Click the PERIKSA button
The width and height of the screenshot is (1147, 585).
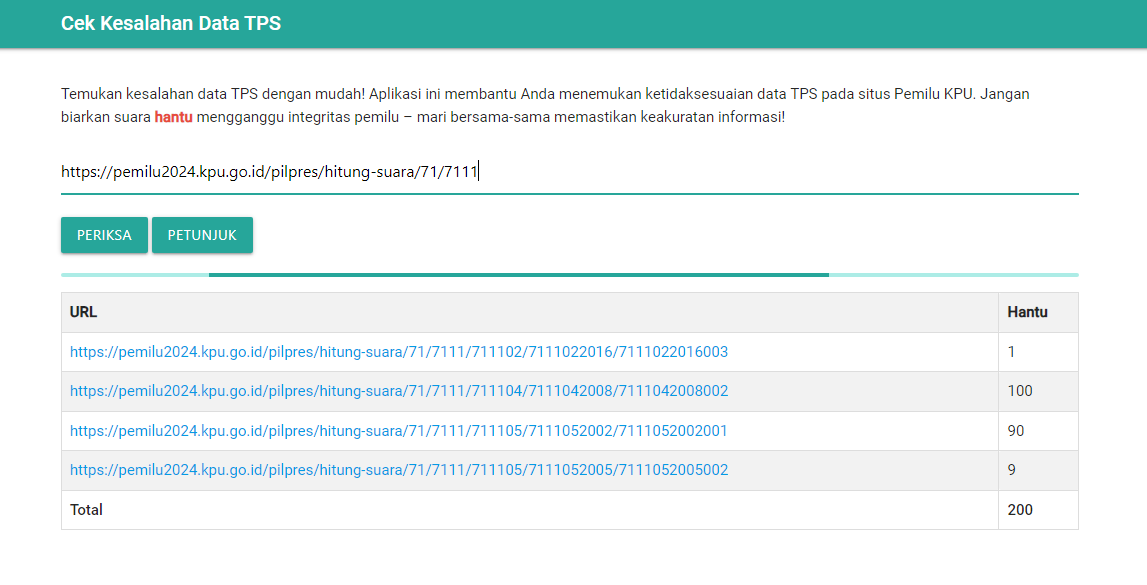pos(103,235)
